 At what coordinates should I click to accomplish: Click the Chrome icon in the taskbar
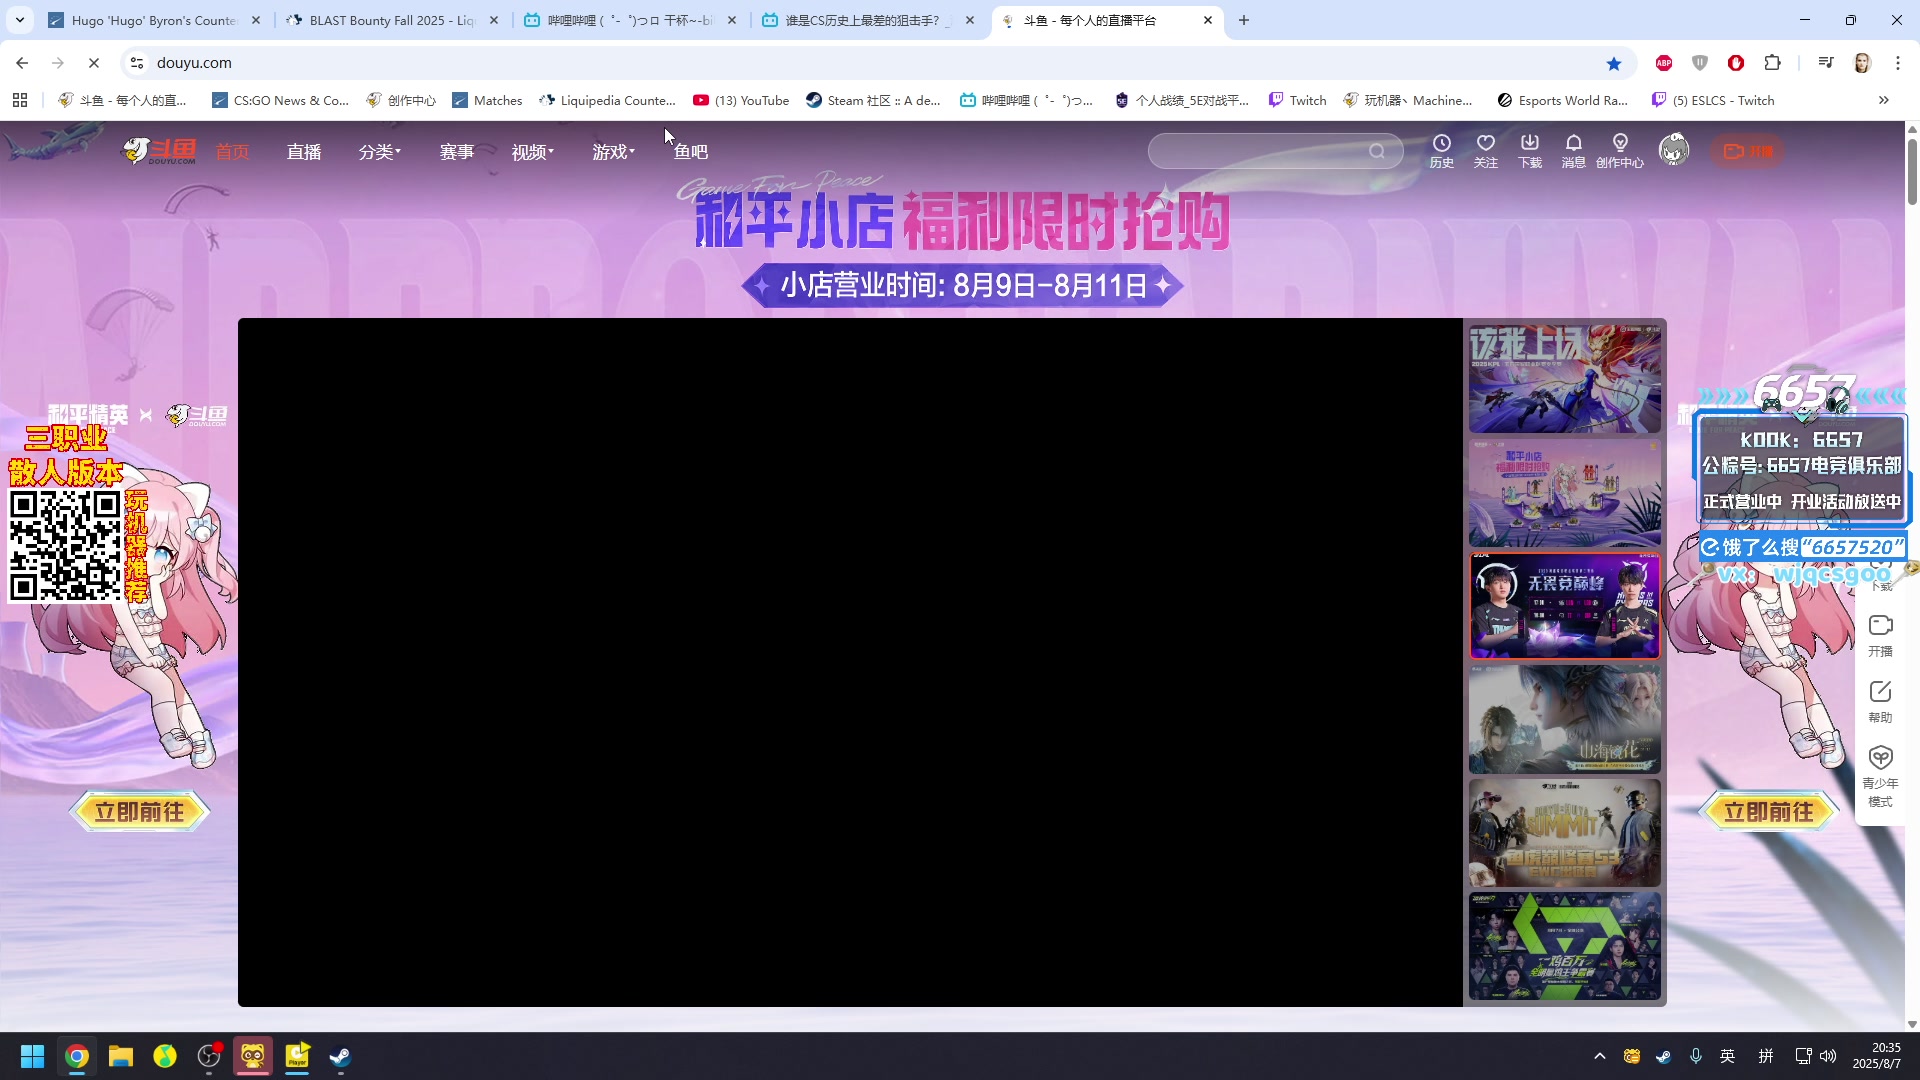(77, 1056)
